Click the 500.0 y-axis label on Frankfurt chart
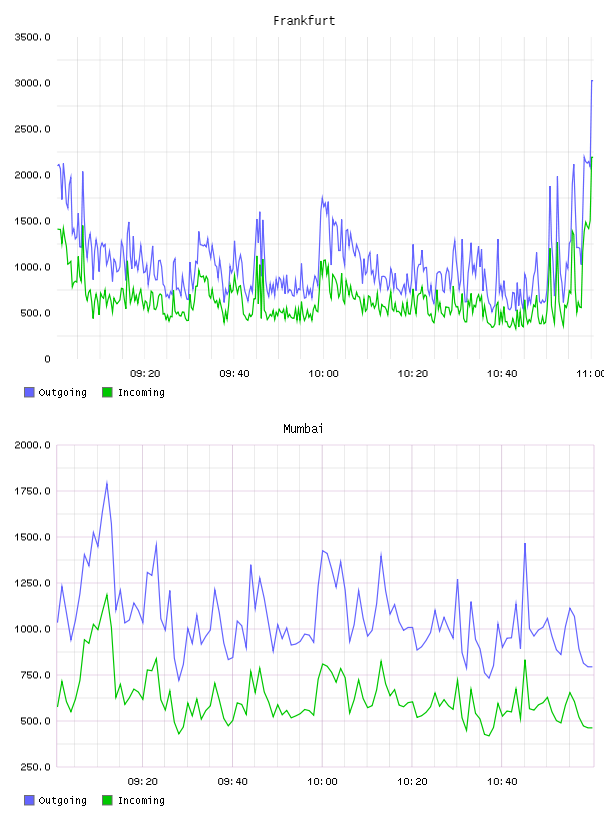This screenshot has width=608, height=816. click(x=35, y=313)
